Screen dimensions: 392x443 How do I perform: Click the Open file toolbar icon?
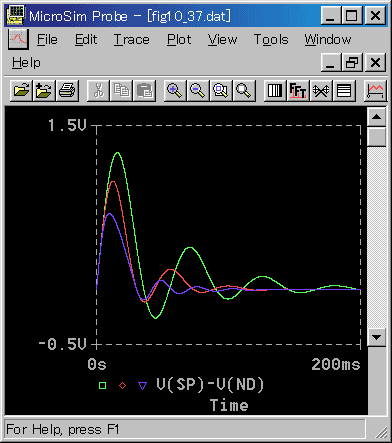(21, 90)
